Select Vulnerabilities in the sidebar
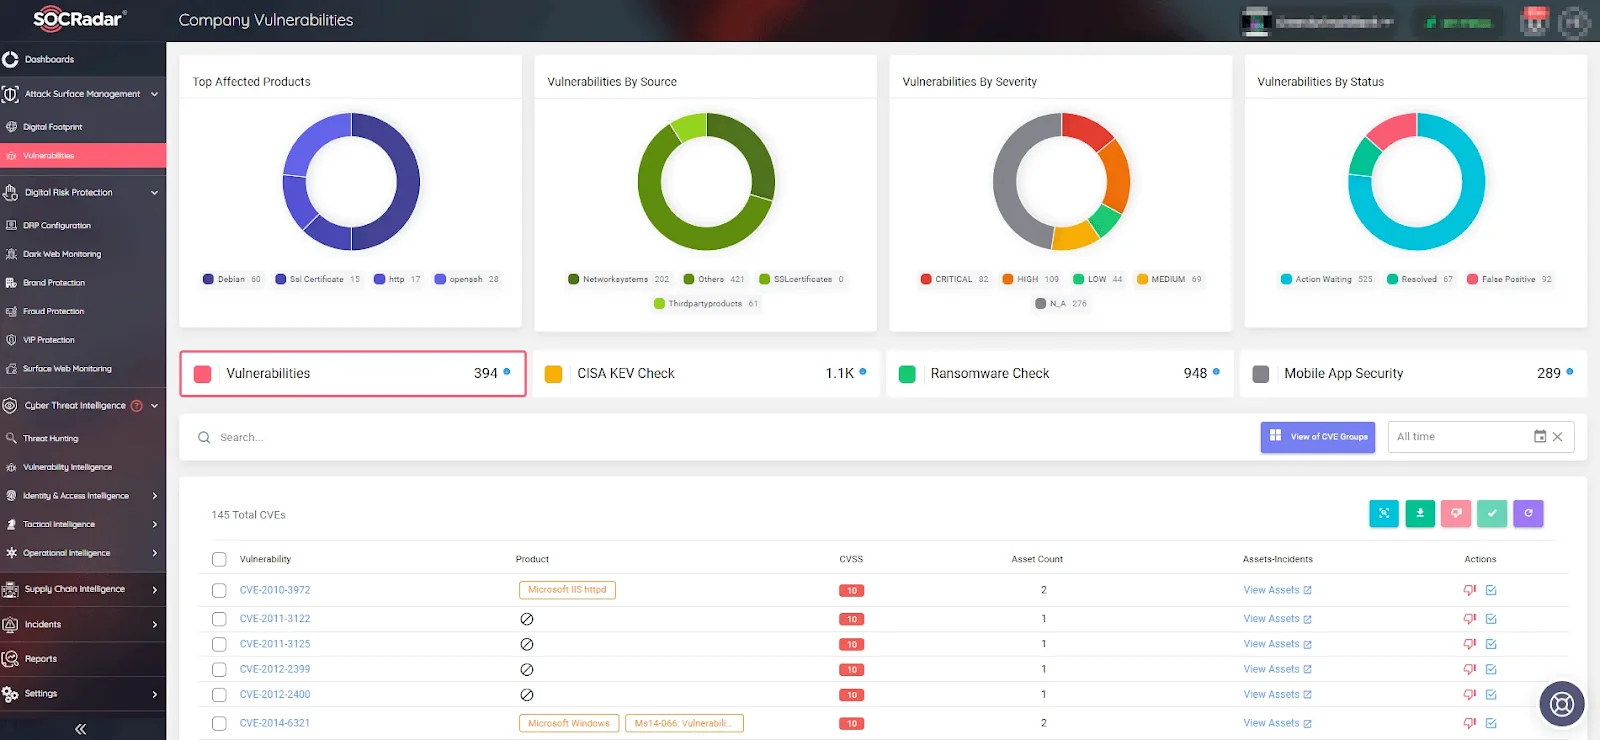This screenshot has width=1600, height=740. pyautogui.click(x=83, y=155)
